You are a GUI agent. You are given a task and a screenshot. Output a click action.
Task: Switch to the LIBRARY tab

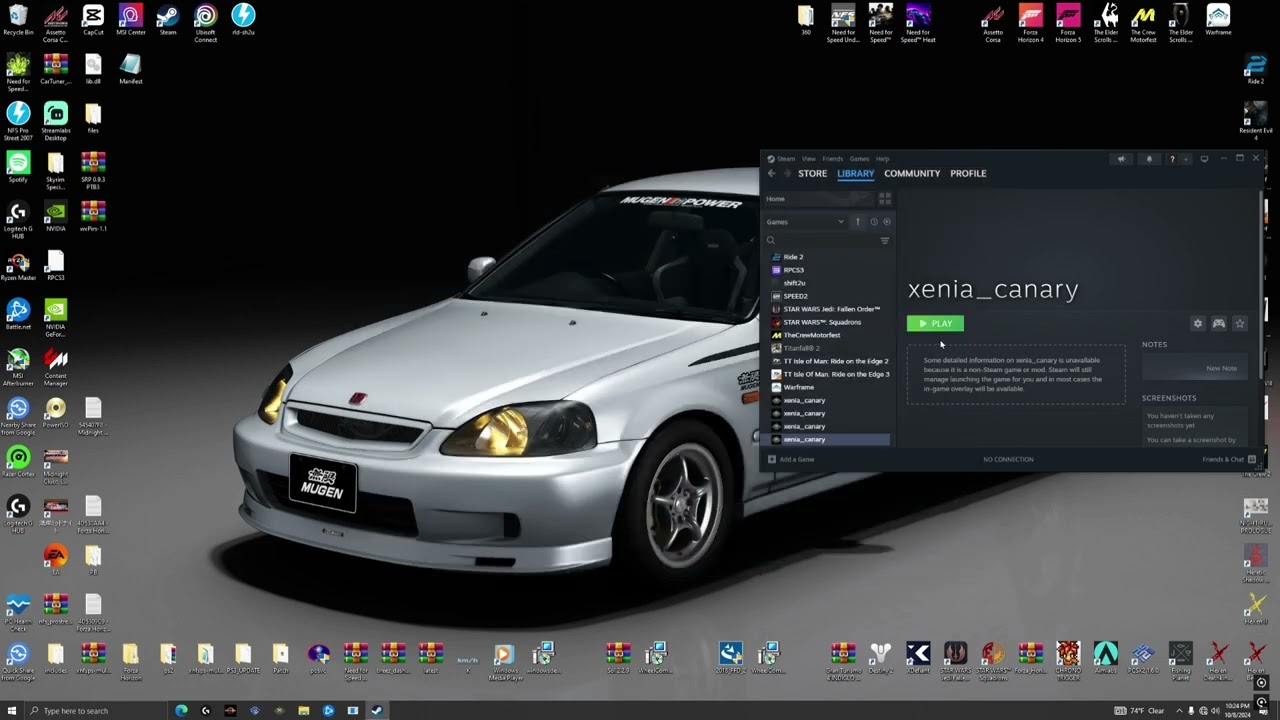click(x=855, y=173)
